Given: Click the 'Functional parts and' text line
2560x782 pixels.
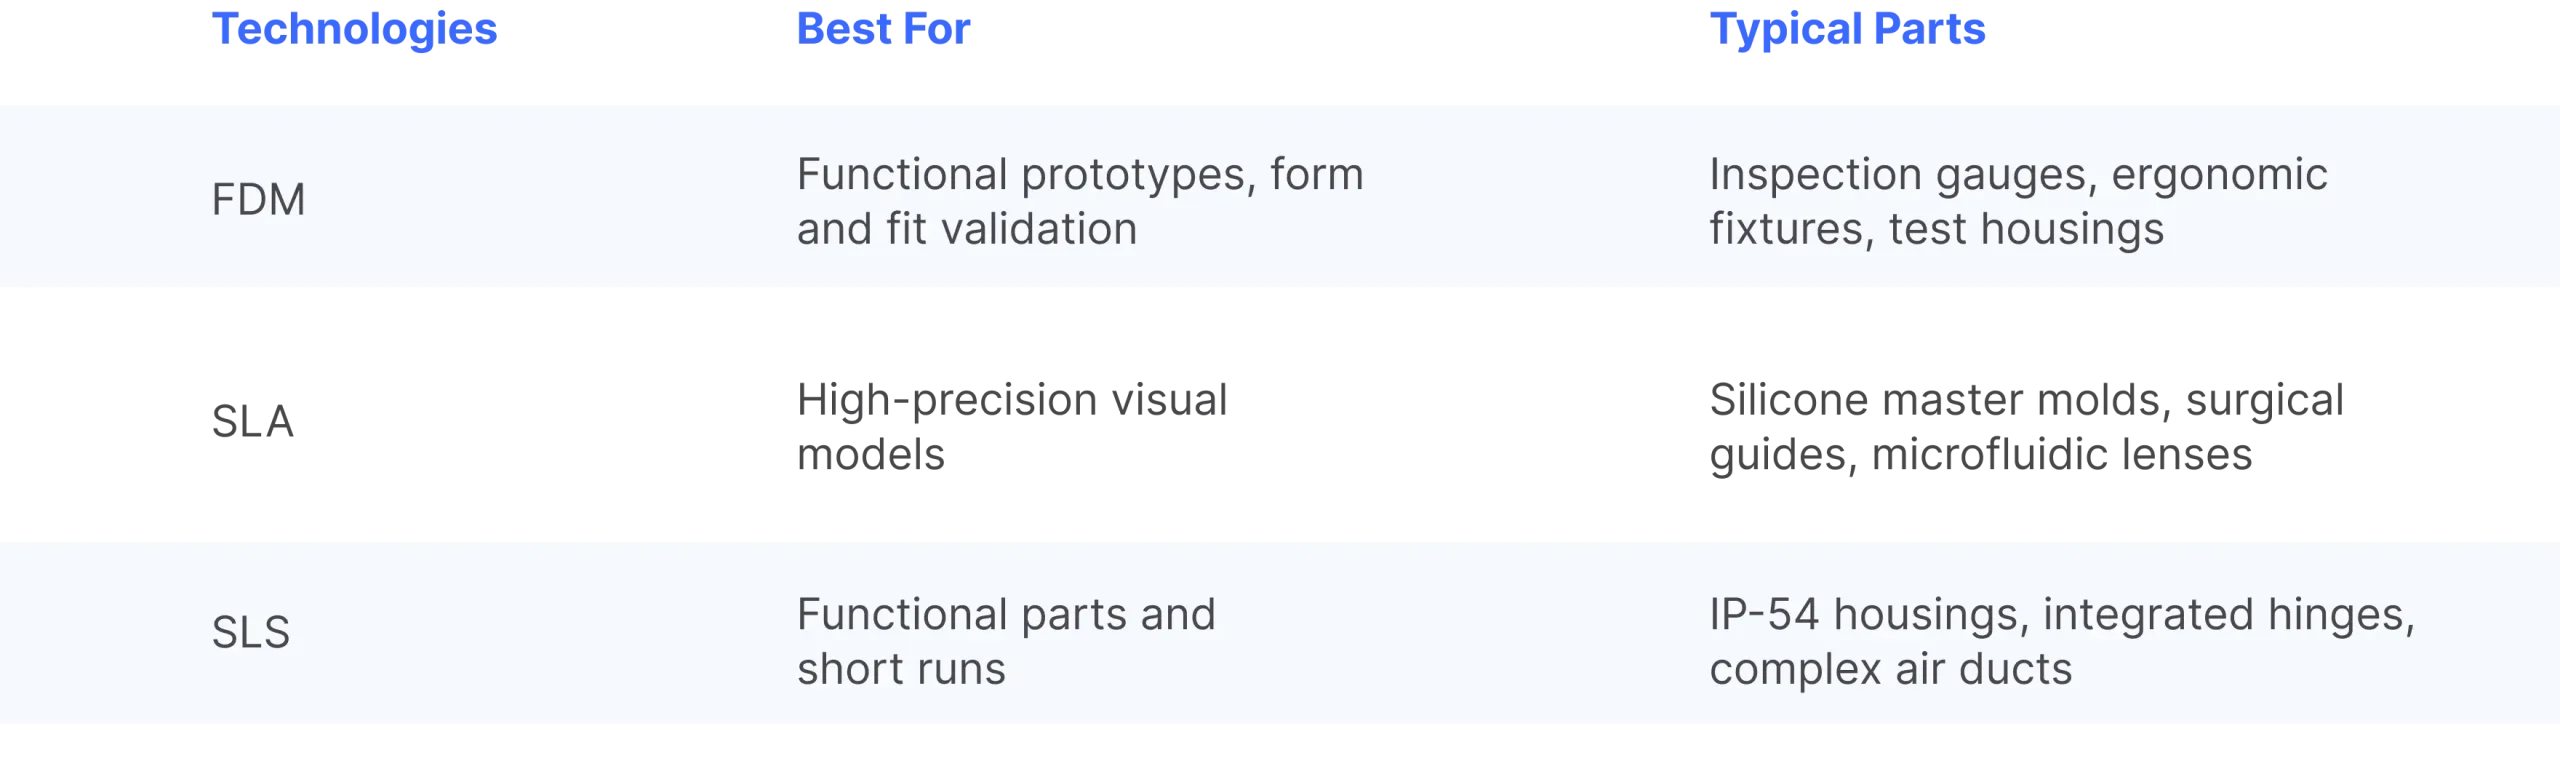Looking at the screenshot, I should point(1006,614).
